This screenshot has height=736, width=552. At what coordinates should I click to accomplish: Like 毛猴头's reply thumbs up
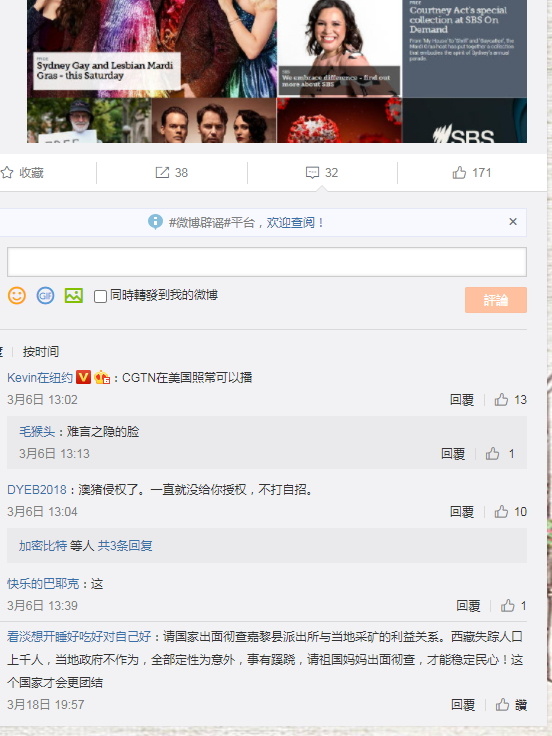point(492,453)
